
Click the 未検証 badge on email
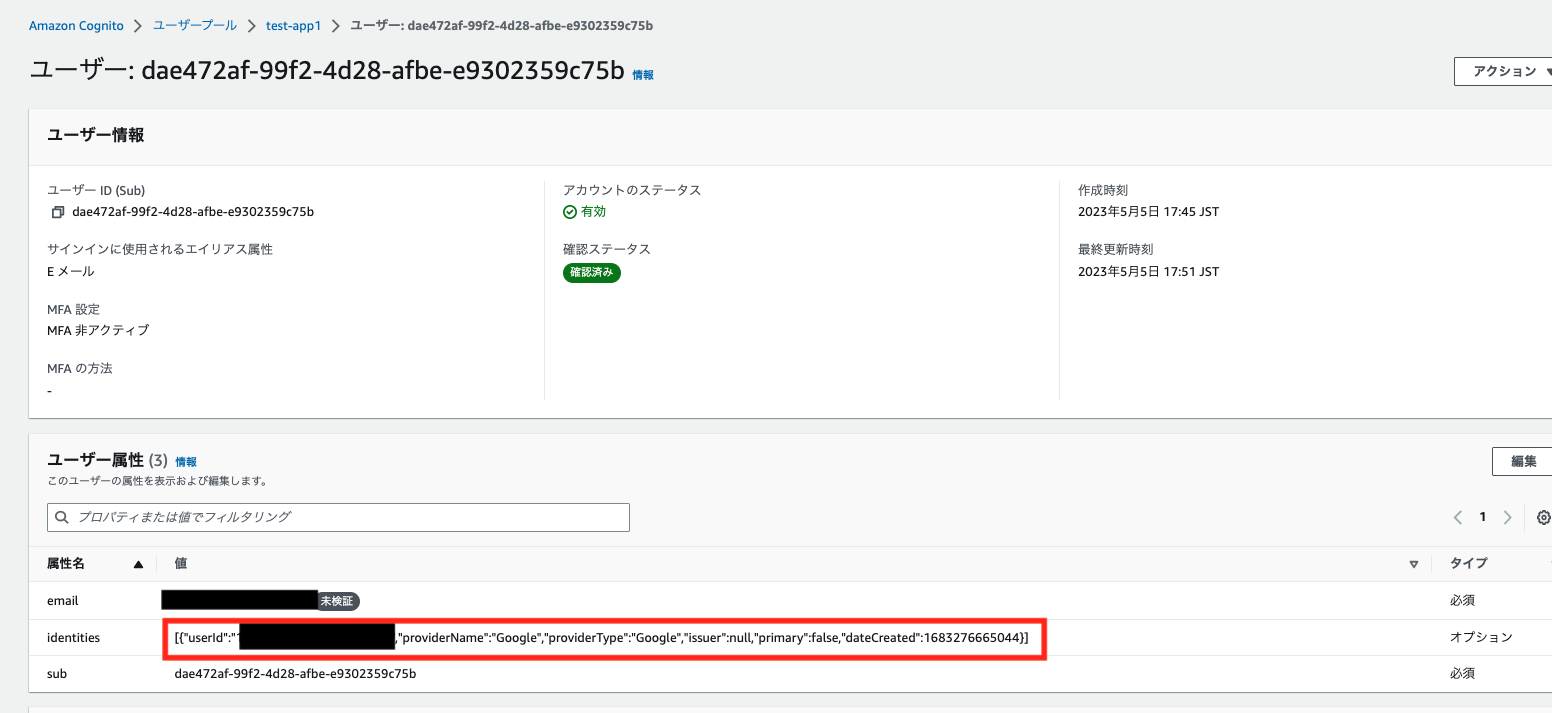coord(338,601)
